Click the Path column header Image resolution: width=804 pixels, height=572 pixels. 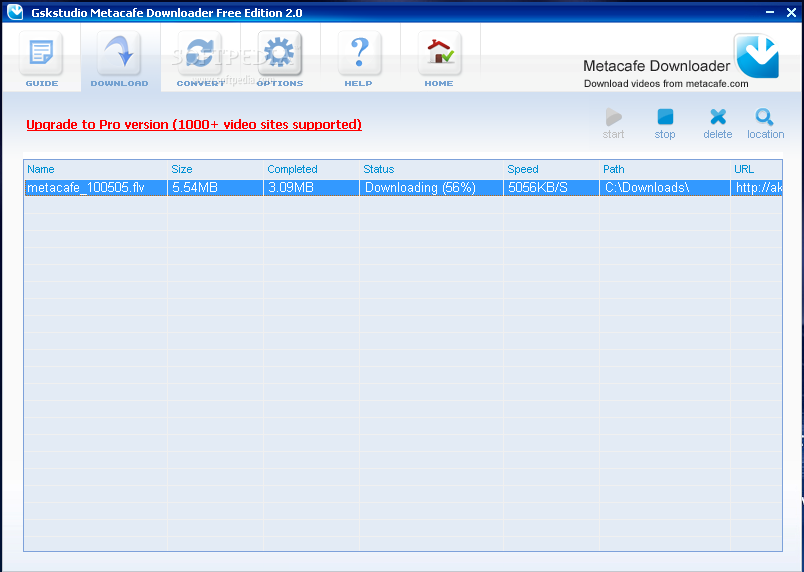pos(665,169)
